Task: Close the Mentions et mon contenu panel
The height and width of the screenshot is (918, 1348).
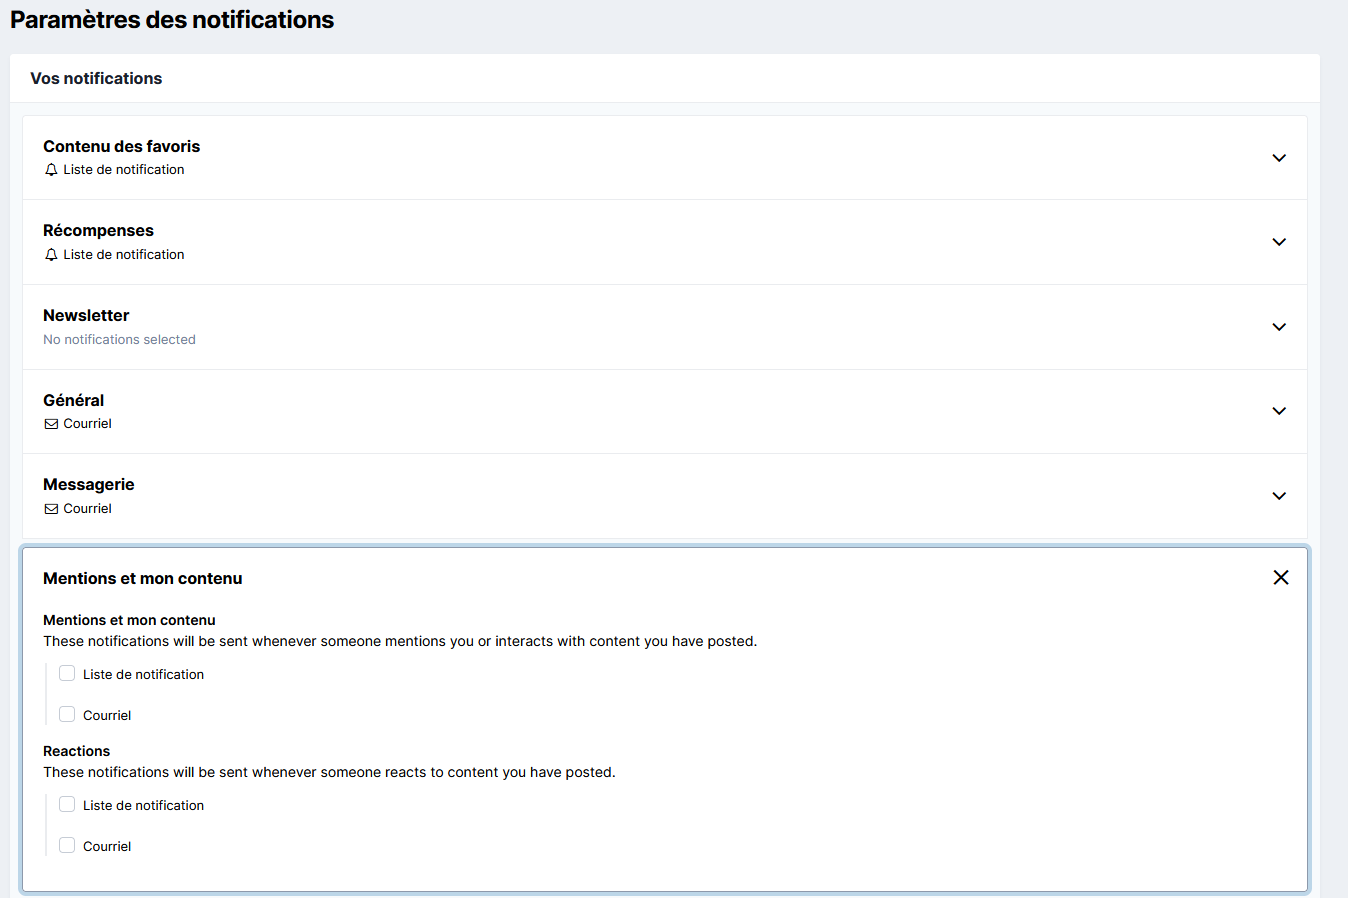Action: tap(1280, 577)
